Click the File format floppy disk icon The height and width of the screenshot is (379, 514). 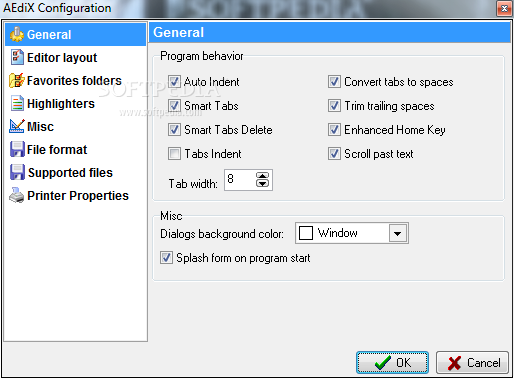[x=17, y=149]
